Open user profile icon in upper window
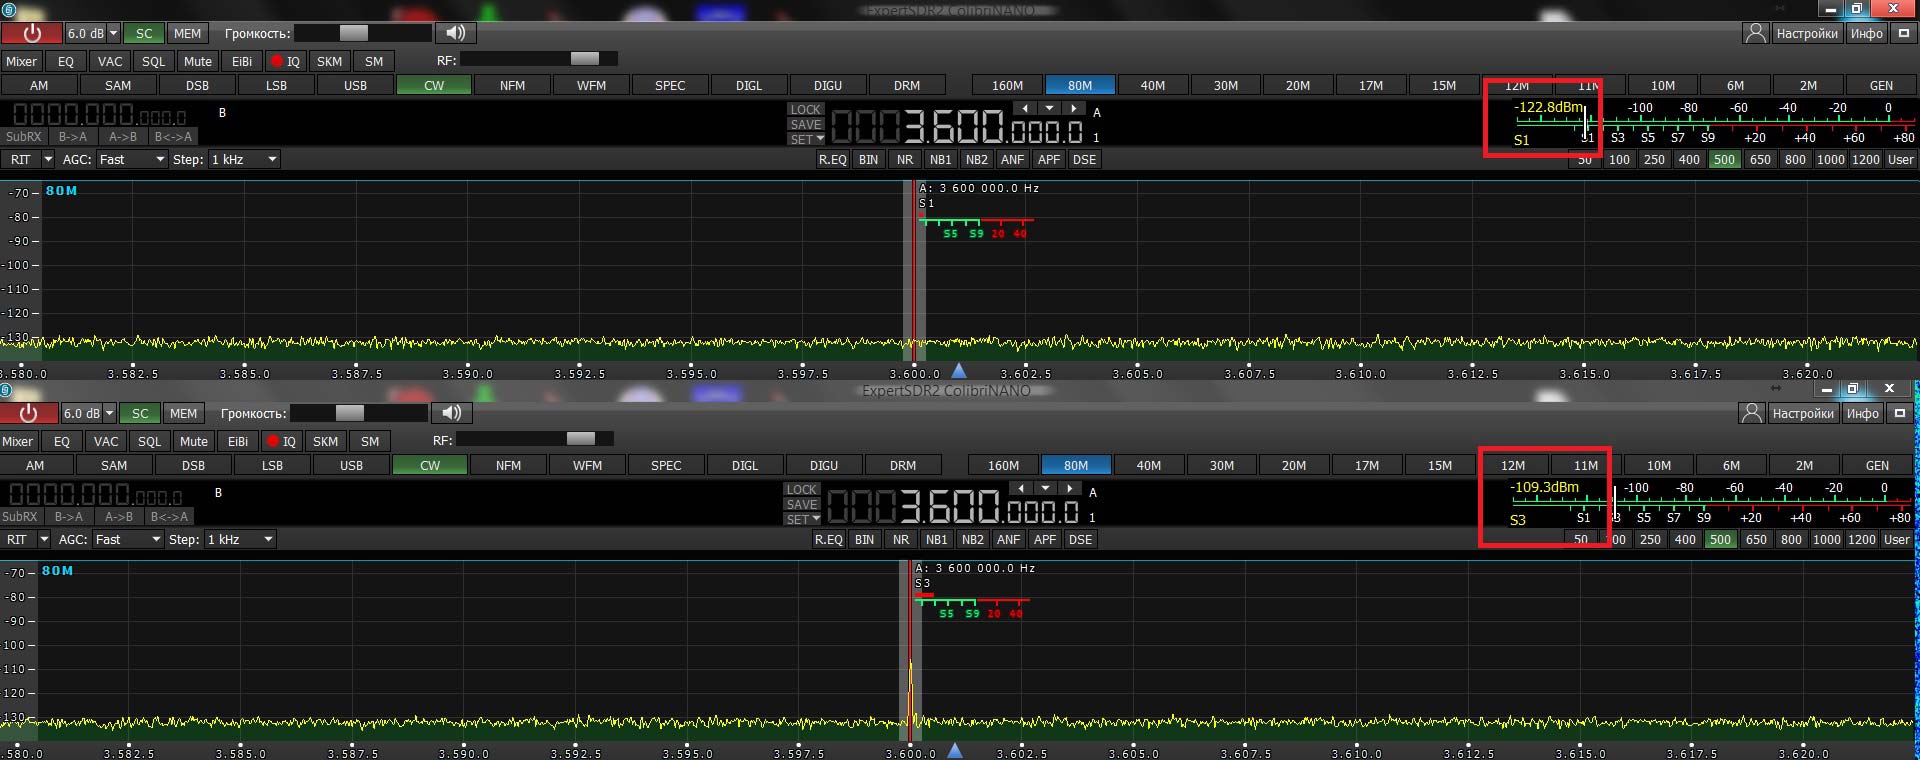 (1755, 33)
